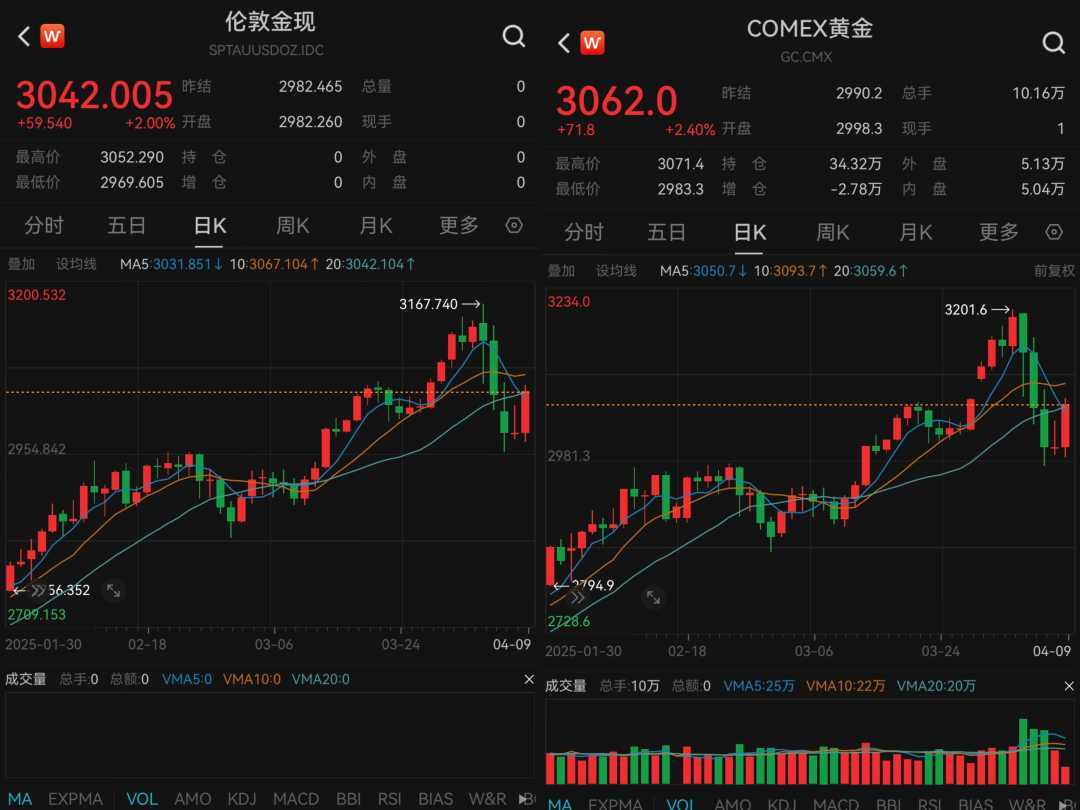The image size is (1080, 810).
Task: Expand 伦敦金现 chart to fullscreen
Action: point(114,590)
